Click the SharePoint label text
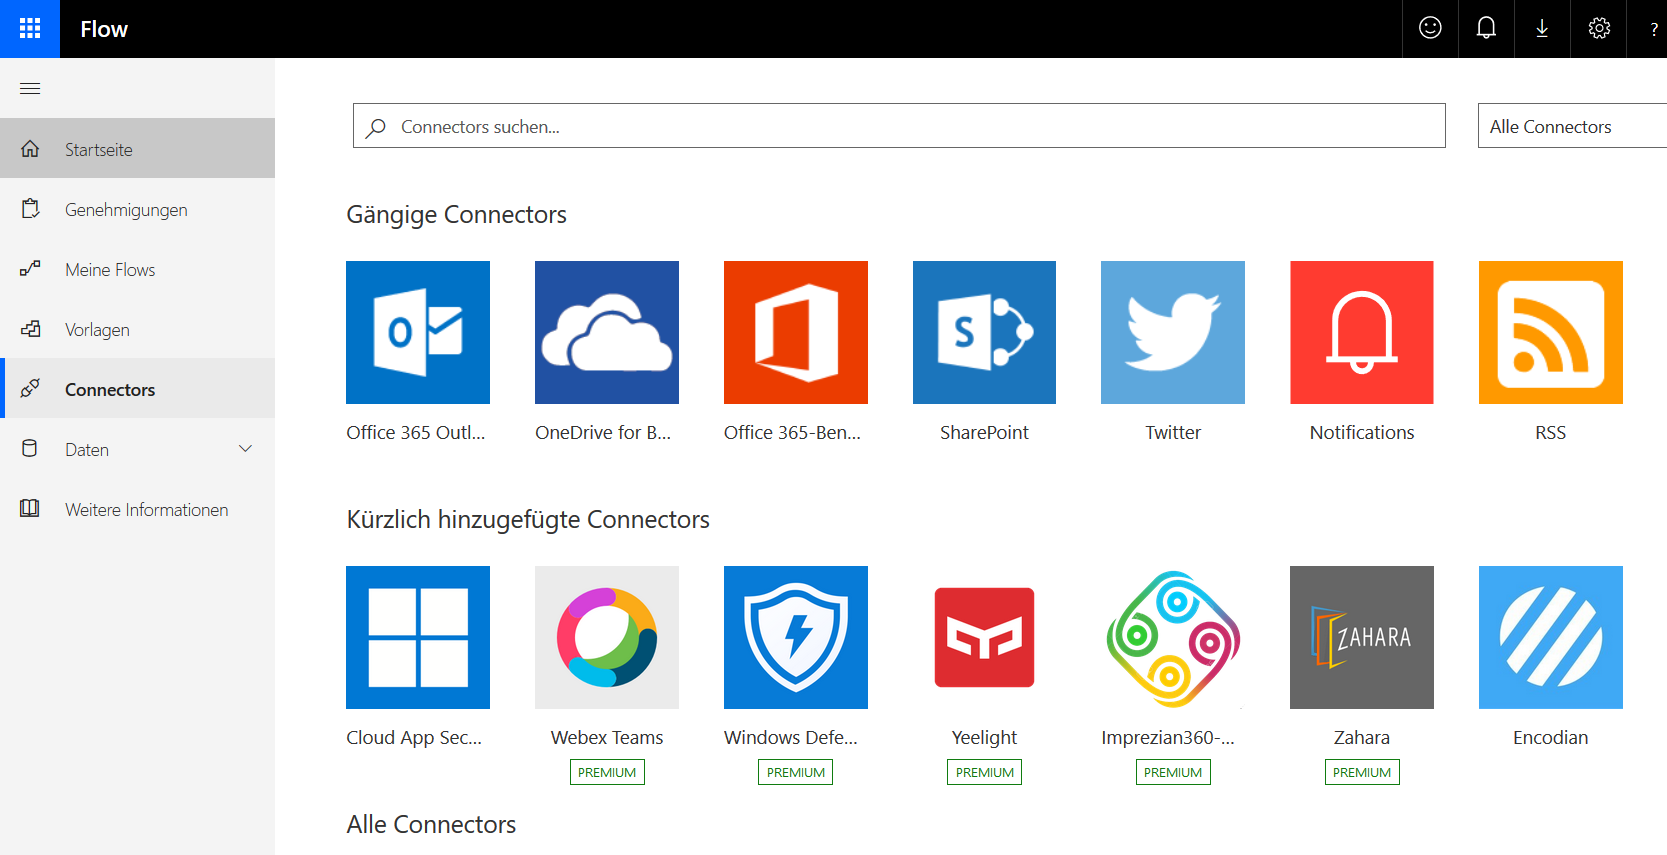The height and width of the screenshot is (855, 1667). 984,432
